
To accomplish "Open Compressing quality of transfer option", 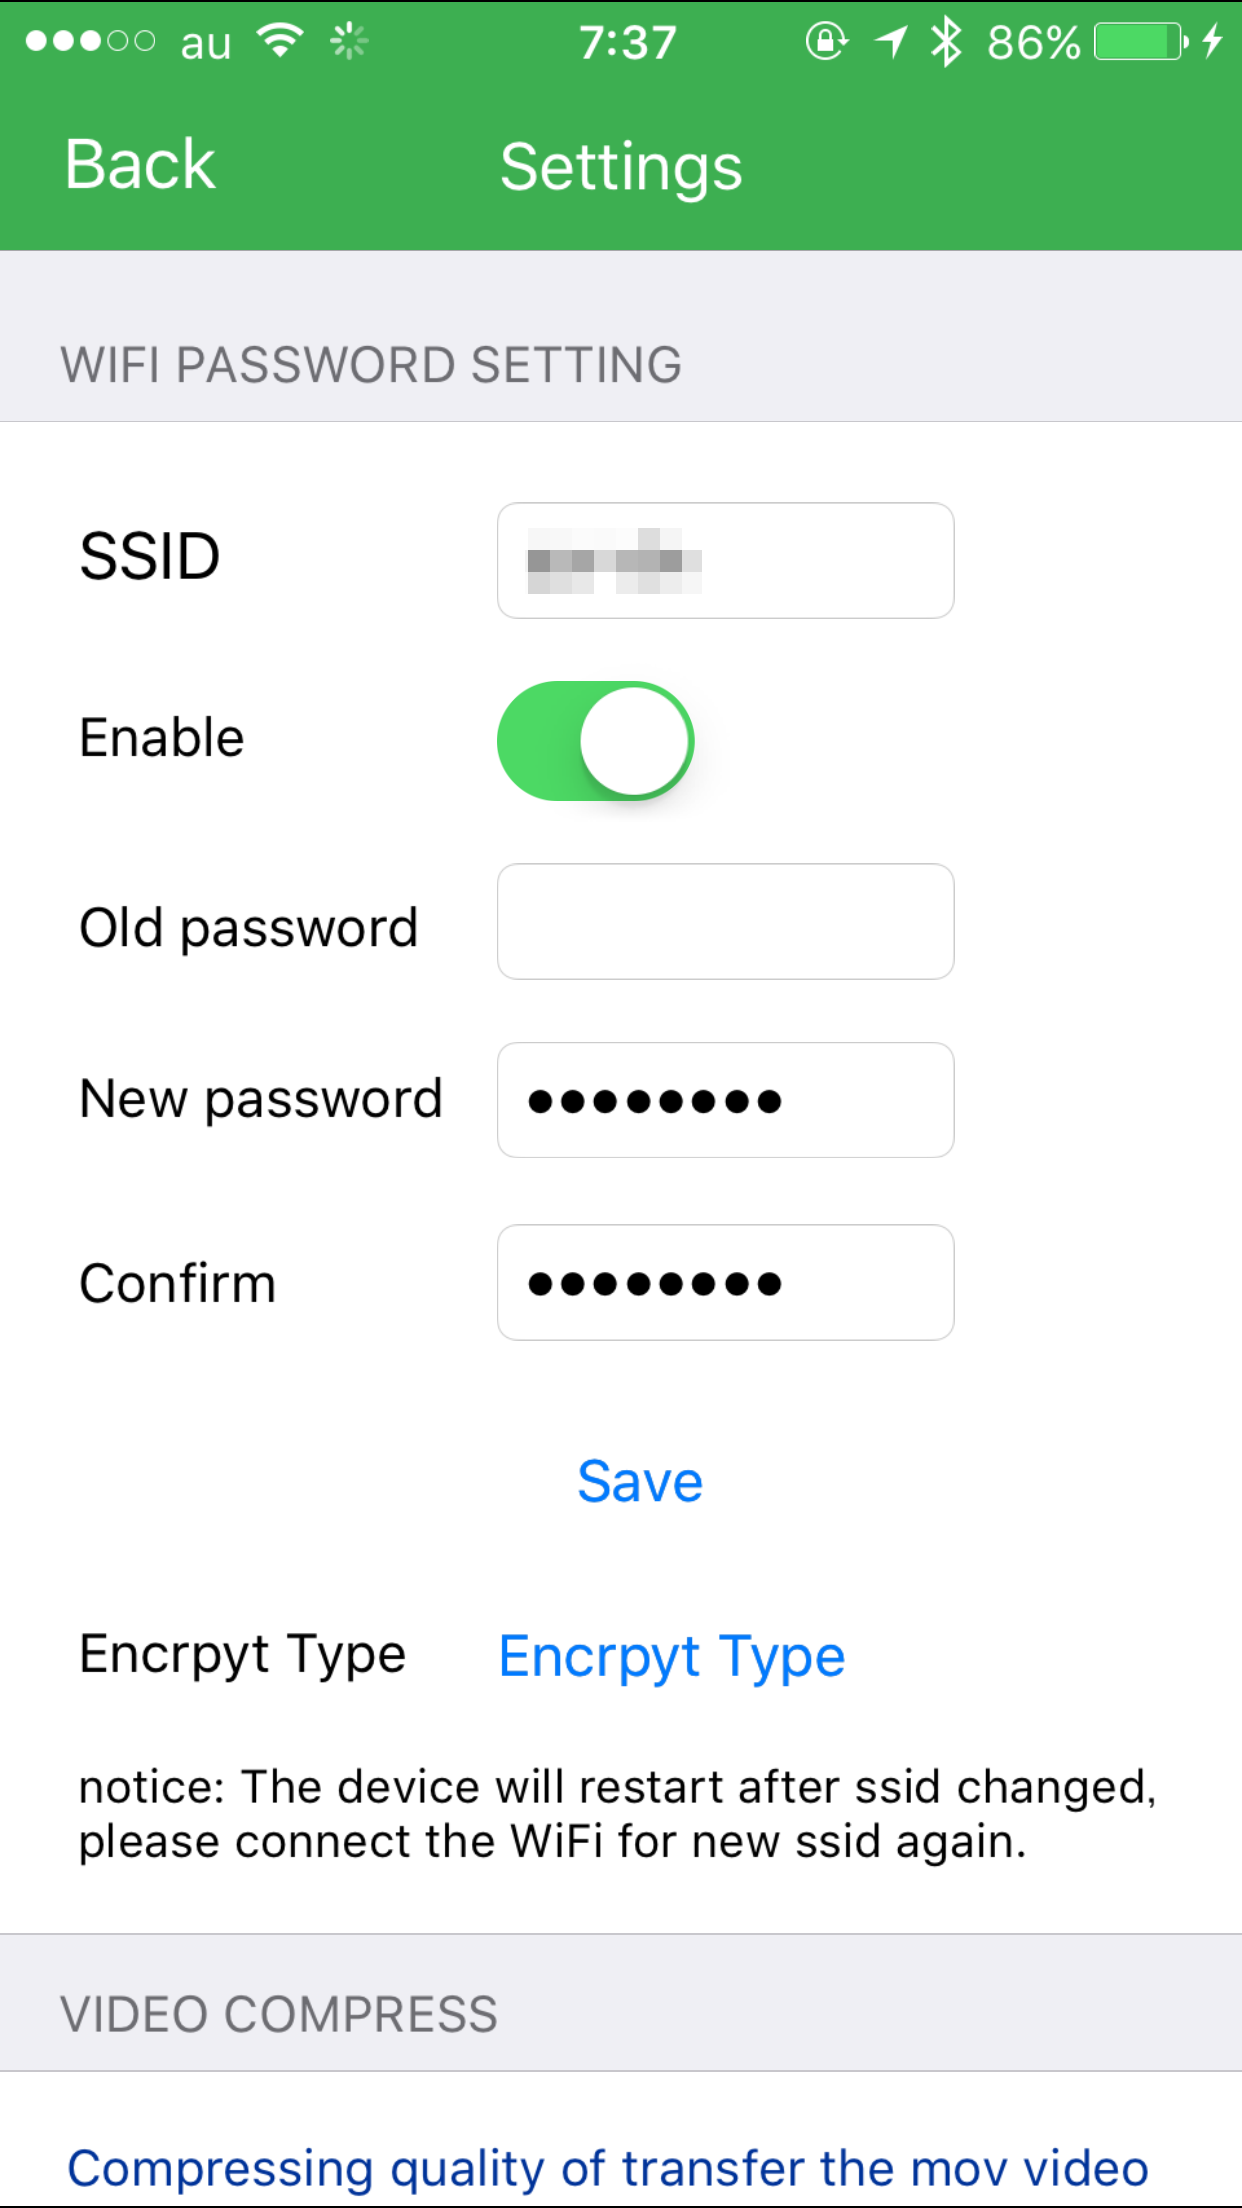I will pos(608,2168).
